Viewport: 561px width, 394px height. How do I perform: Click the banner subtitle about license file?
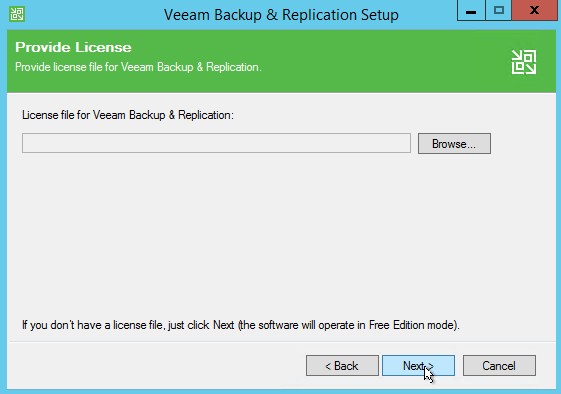click(x=138, y=67)
